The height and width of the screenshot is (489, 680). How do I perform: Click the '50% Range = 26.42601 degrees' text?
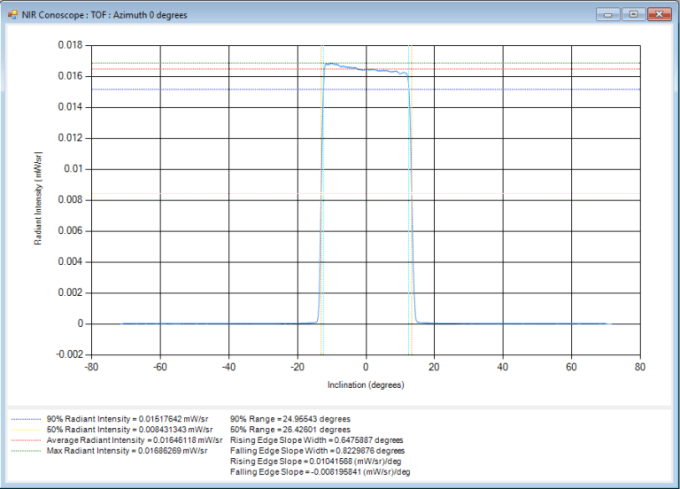click(x=290, y=430)
